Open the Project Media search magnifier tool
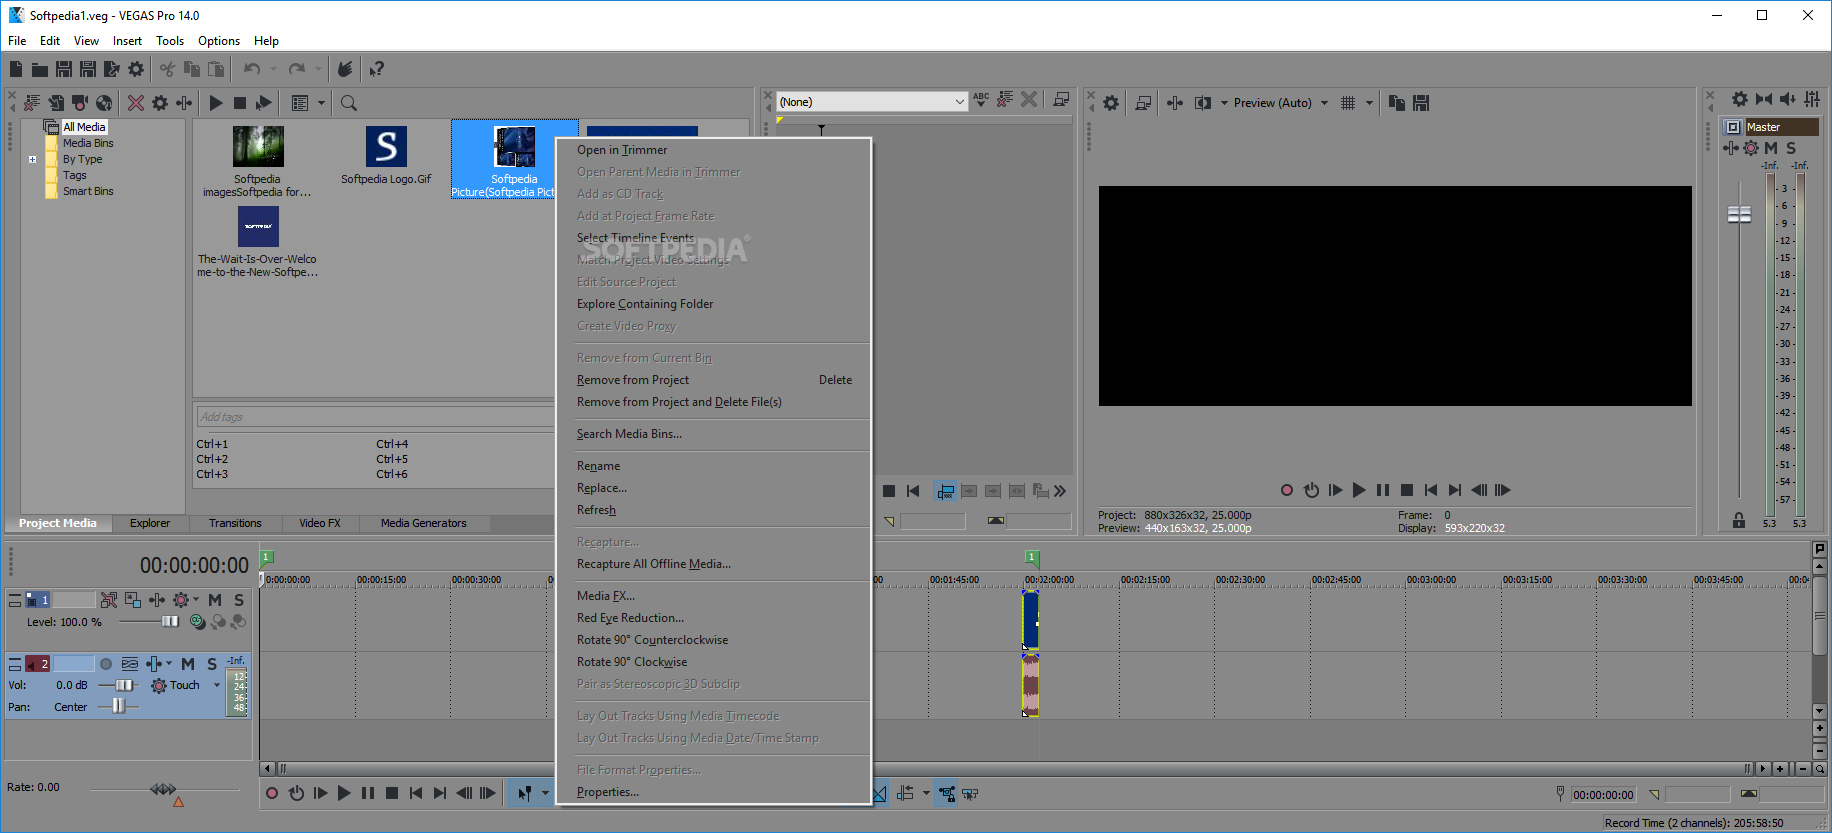 349,103
